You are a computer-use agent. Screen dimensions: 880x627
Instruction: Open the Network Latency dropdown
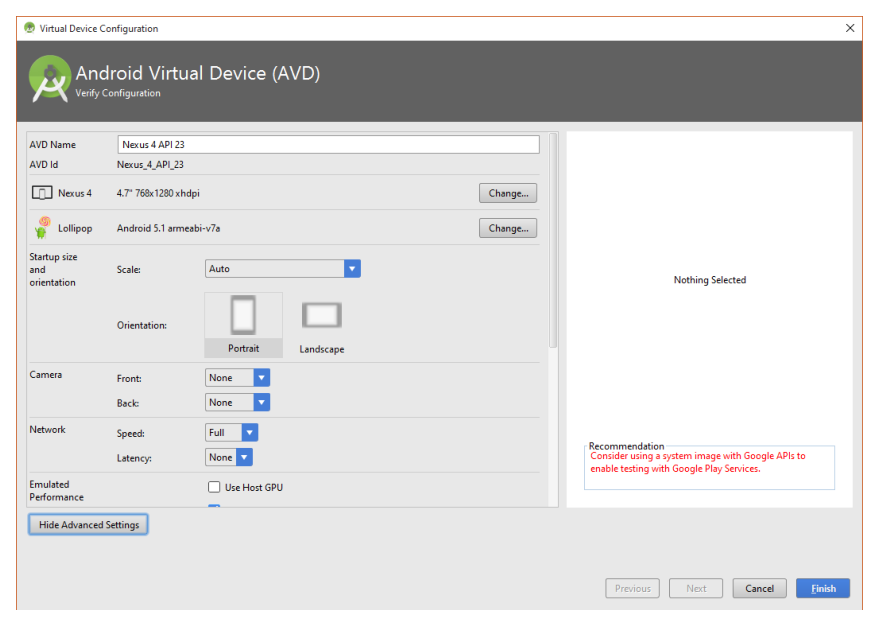[x=228, y=457]
